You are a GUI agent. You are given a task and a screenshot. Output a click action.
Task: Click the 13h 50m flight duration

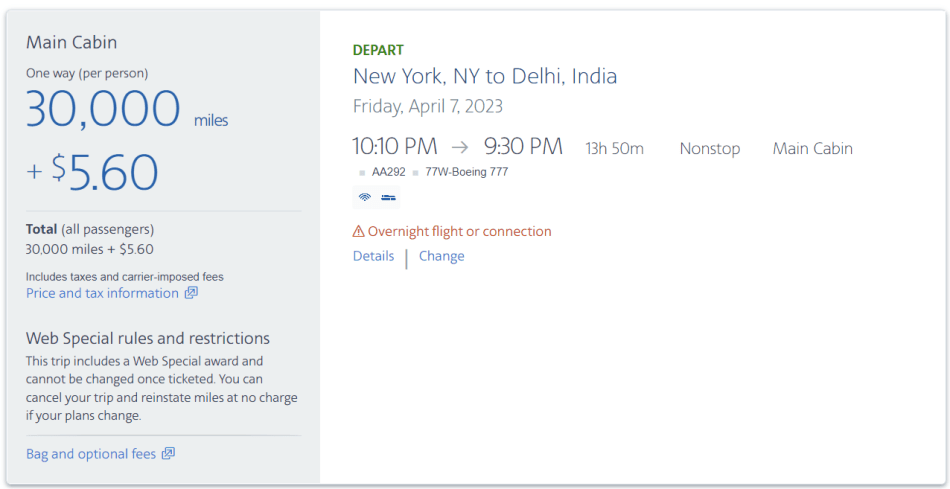tap(614, 148)
